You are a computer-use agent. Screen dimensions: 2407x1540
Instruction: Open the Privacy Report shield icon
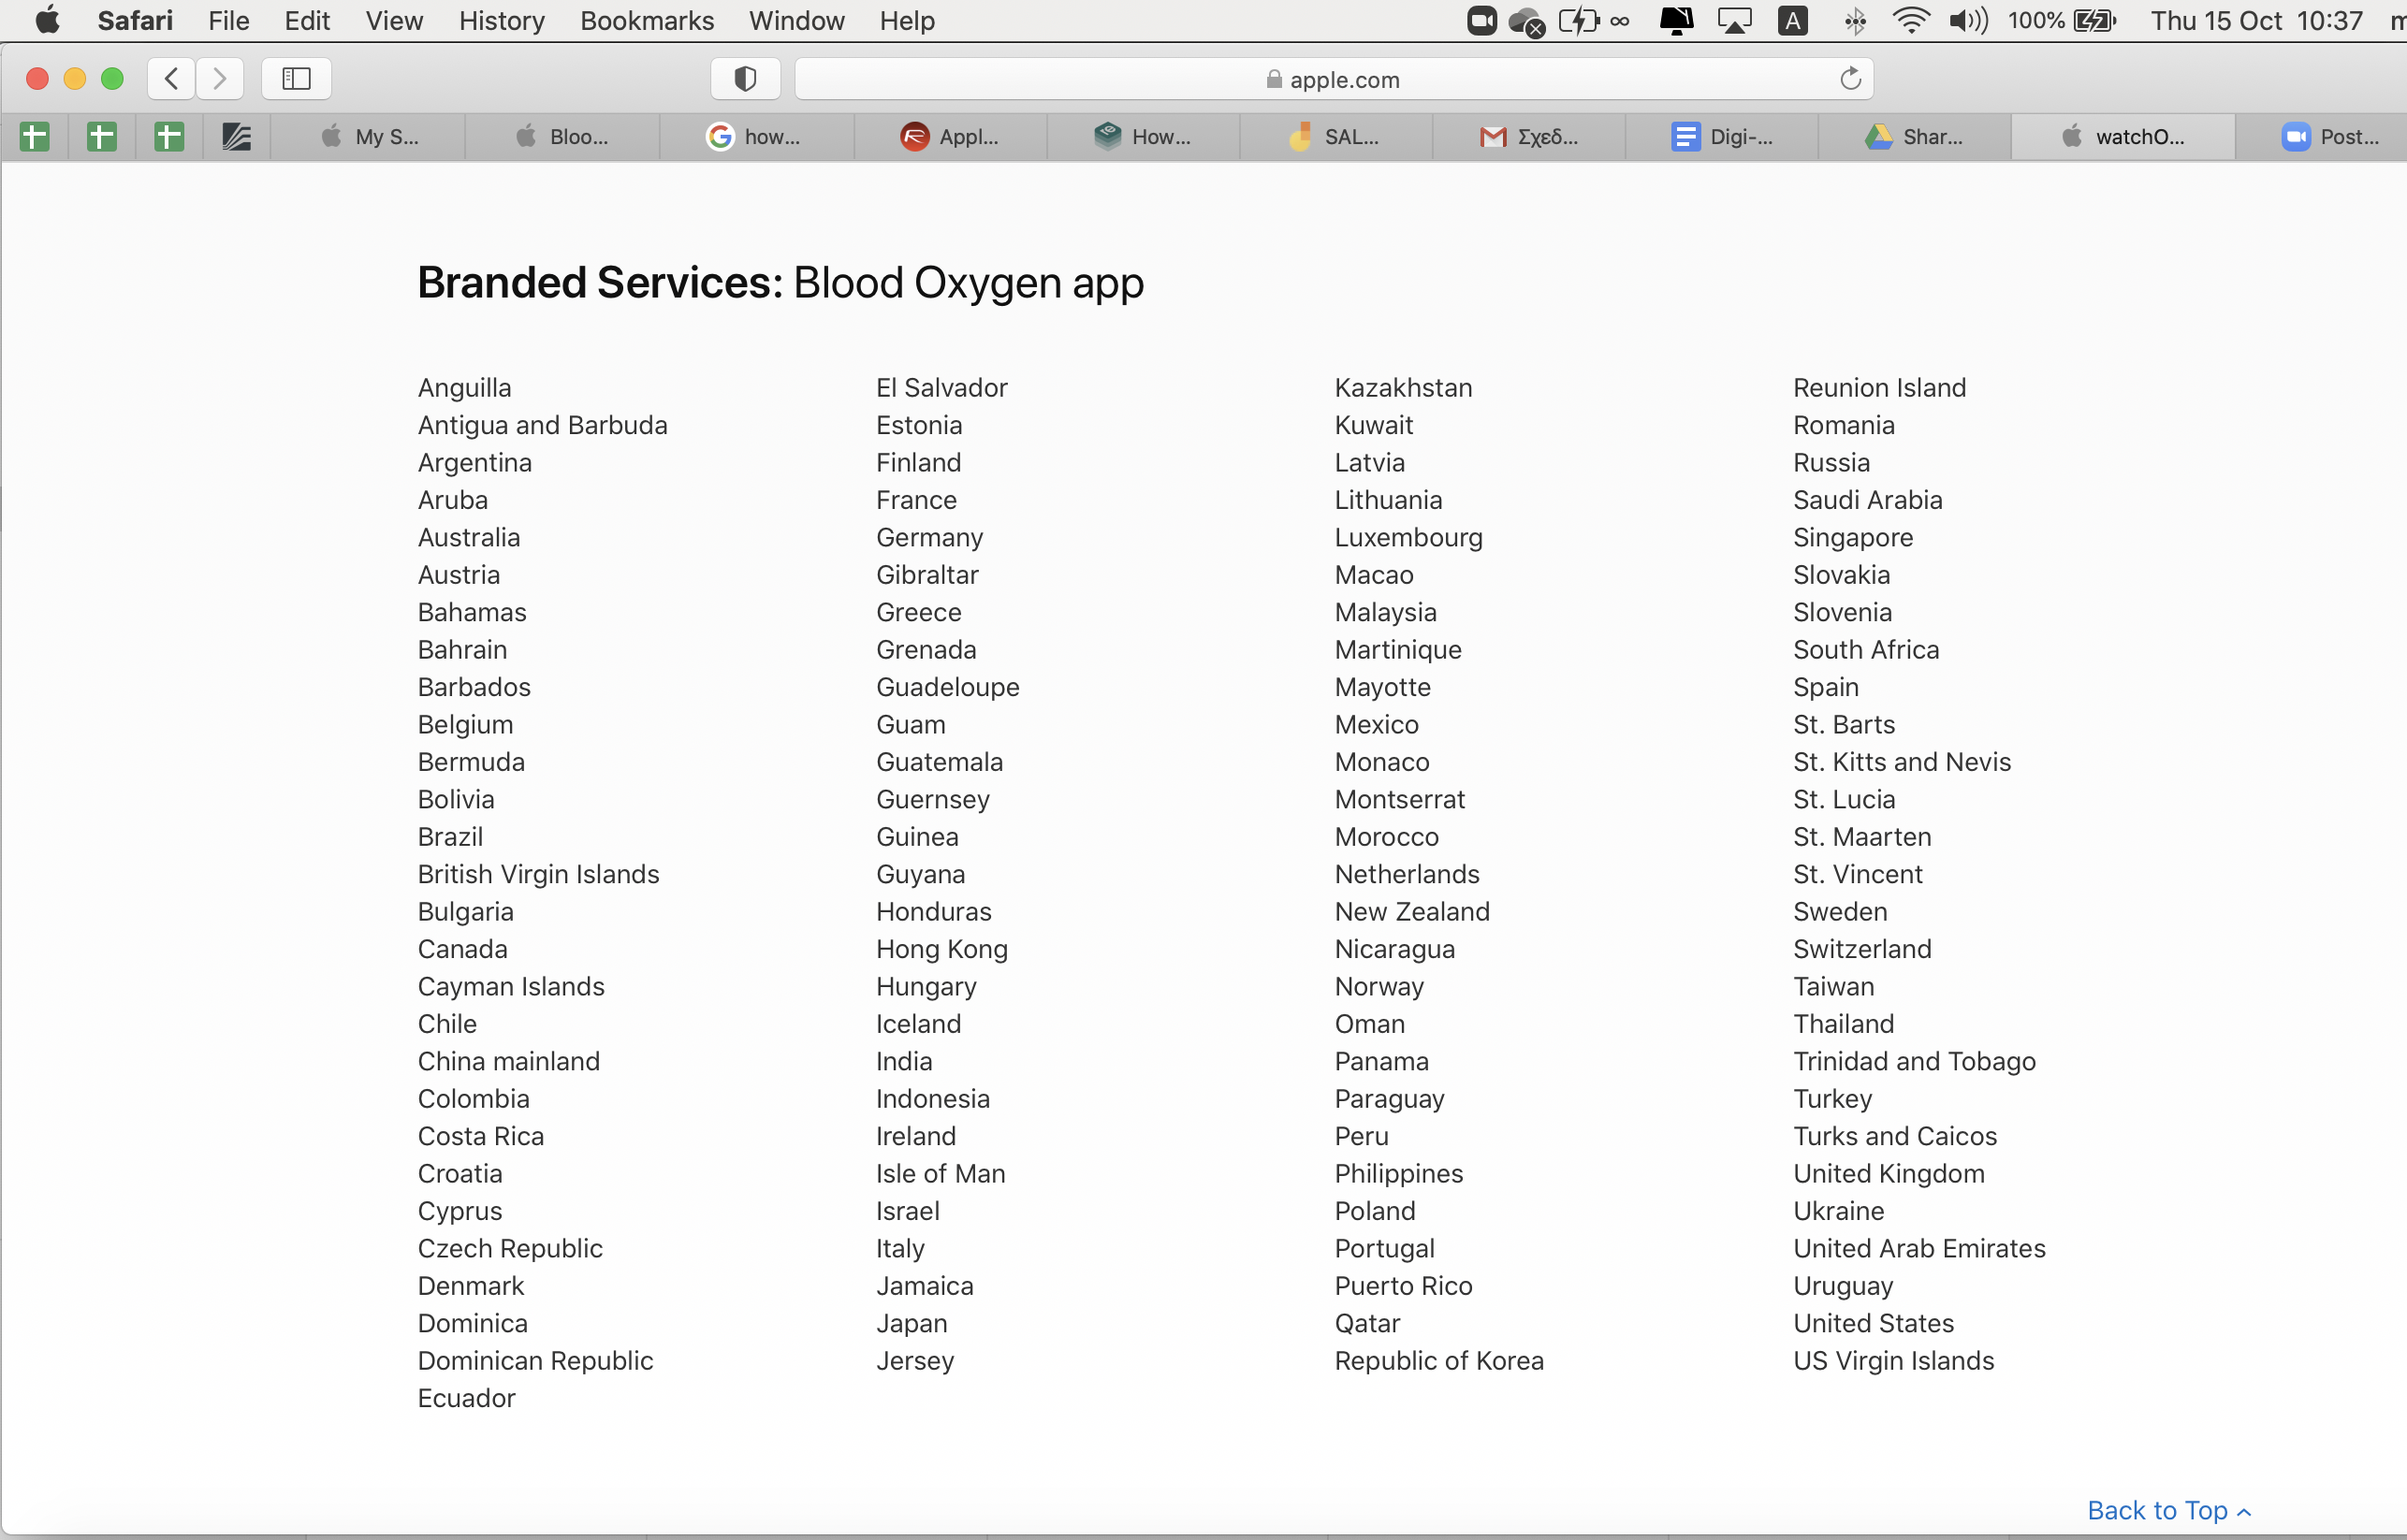[745, 78]
